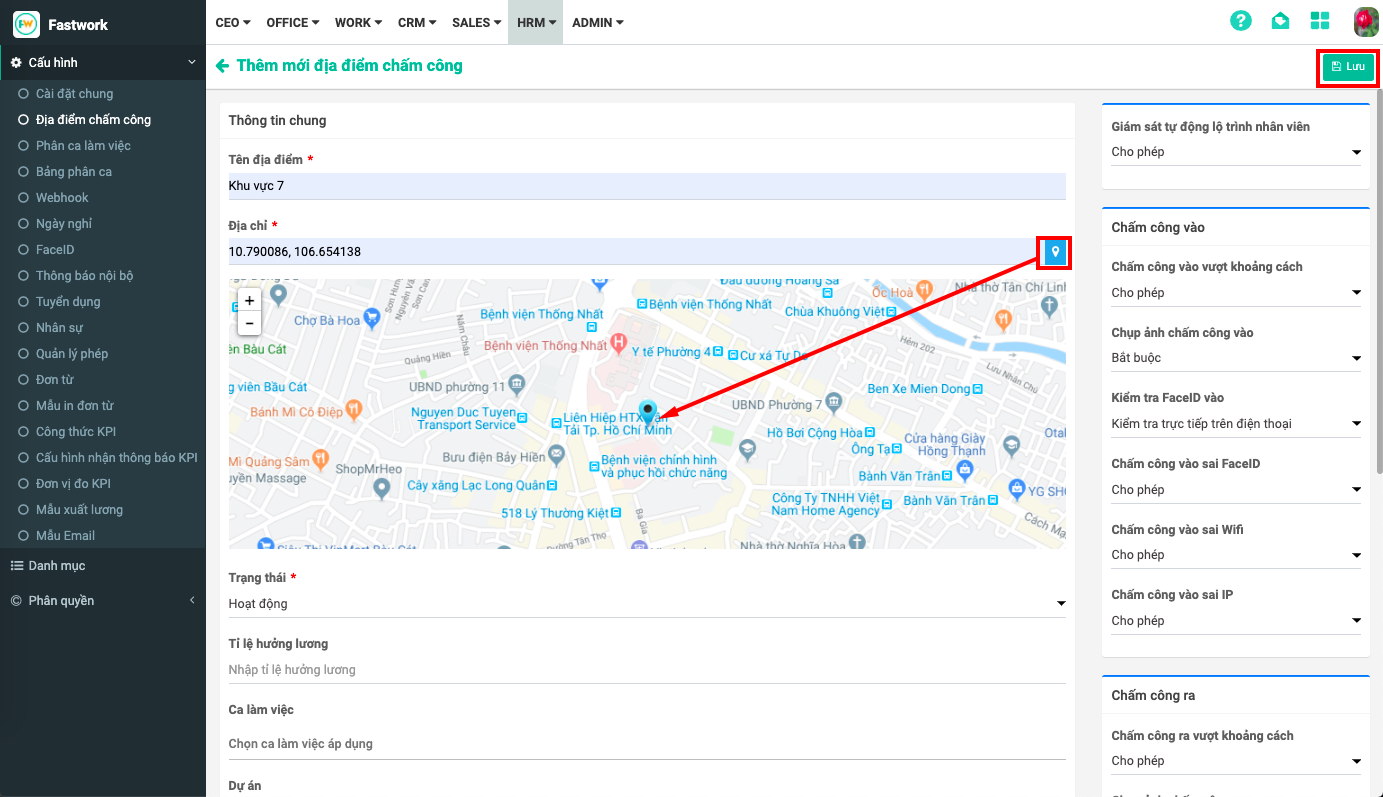Open Đơn vị đo KPI in sidebar
This screenshot has height=797, width=1383.
tap(73, 484)
